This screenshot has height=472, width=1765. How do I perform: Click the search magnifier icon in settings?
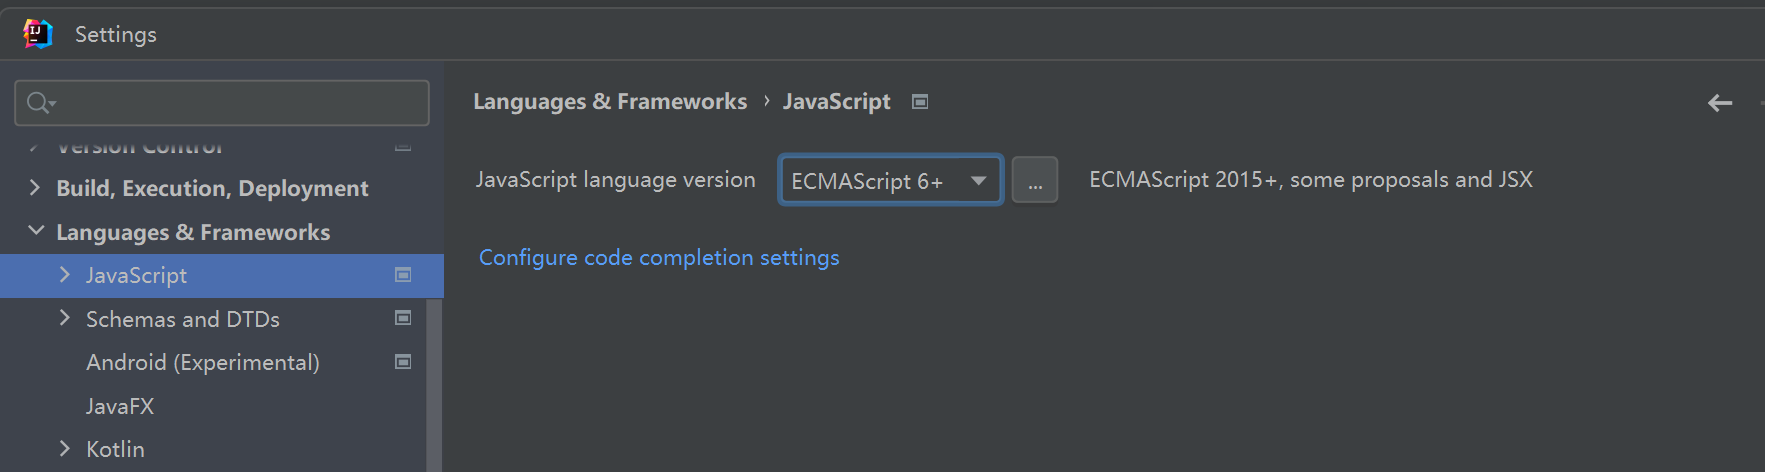(x=40, y=103)
